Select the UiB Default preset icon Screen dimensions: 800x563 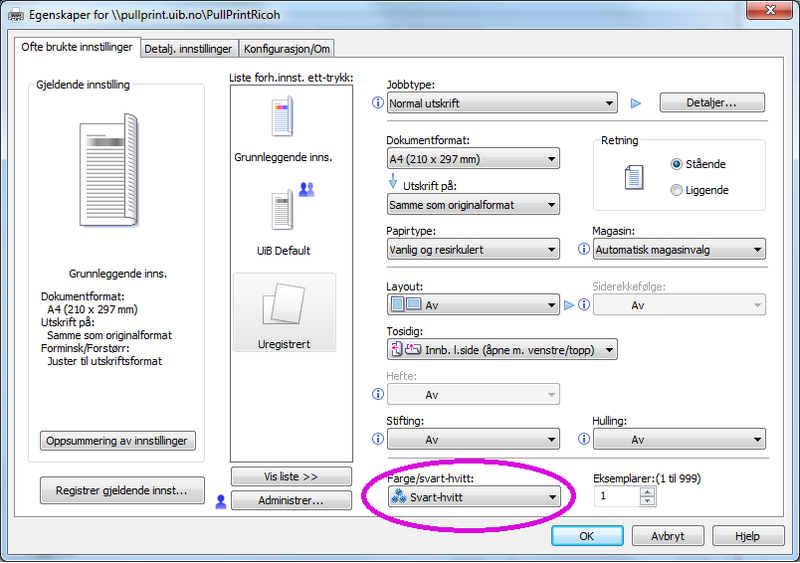[x=282, y=210]
